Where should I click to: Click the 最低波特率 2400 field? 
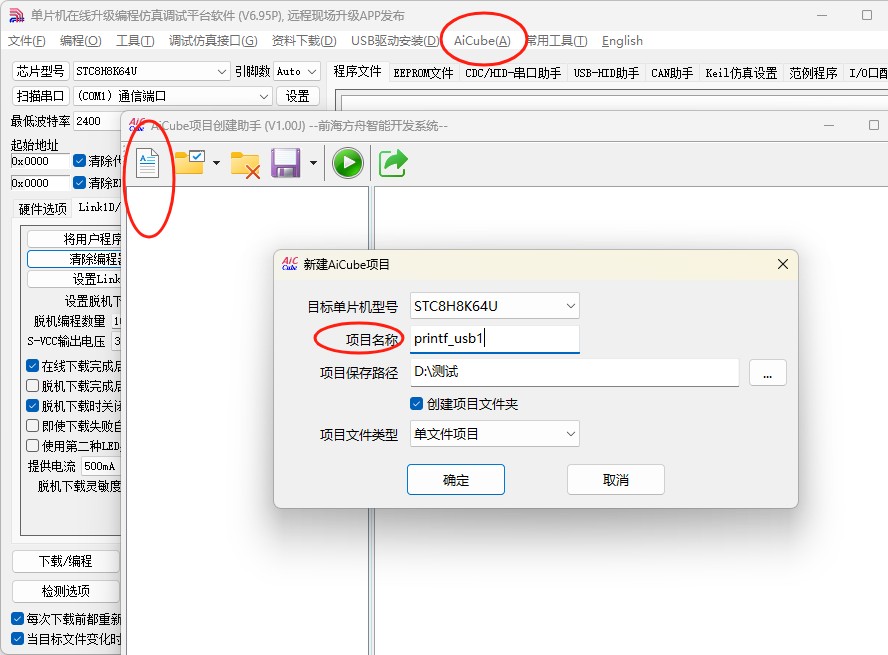point(97,121)
